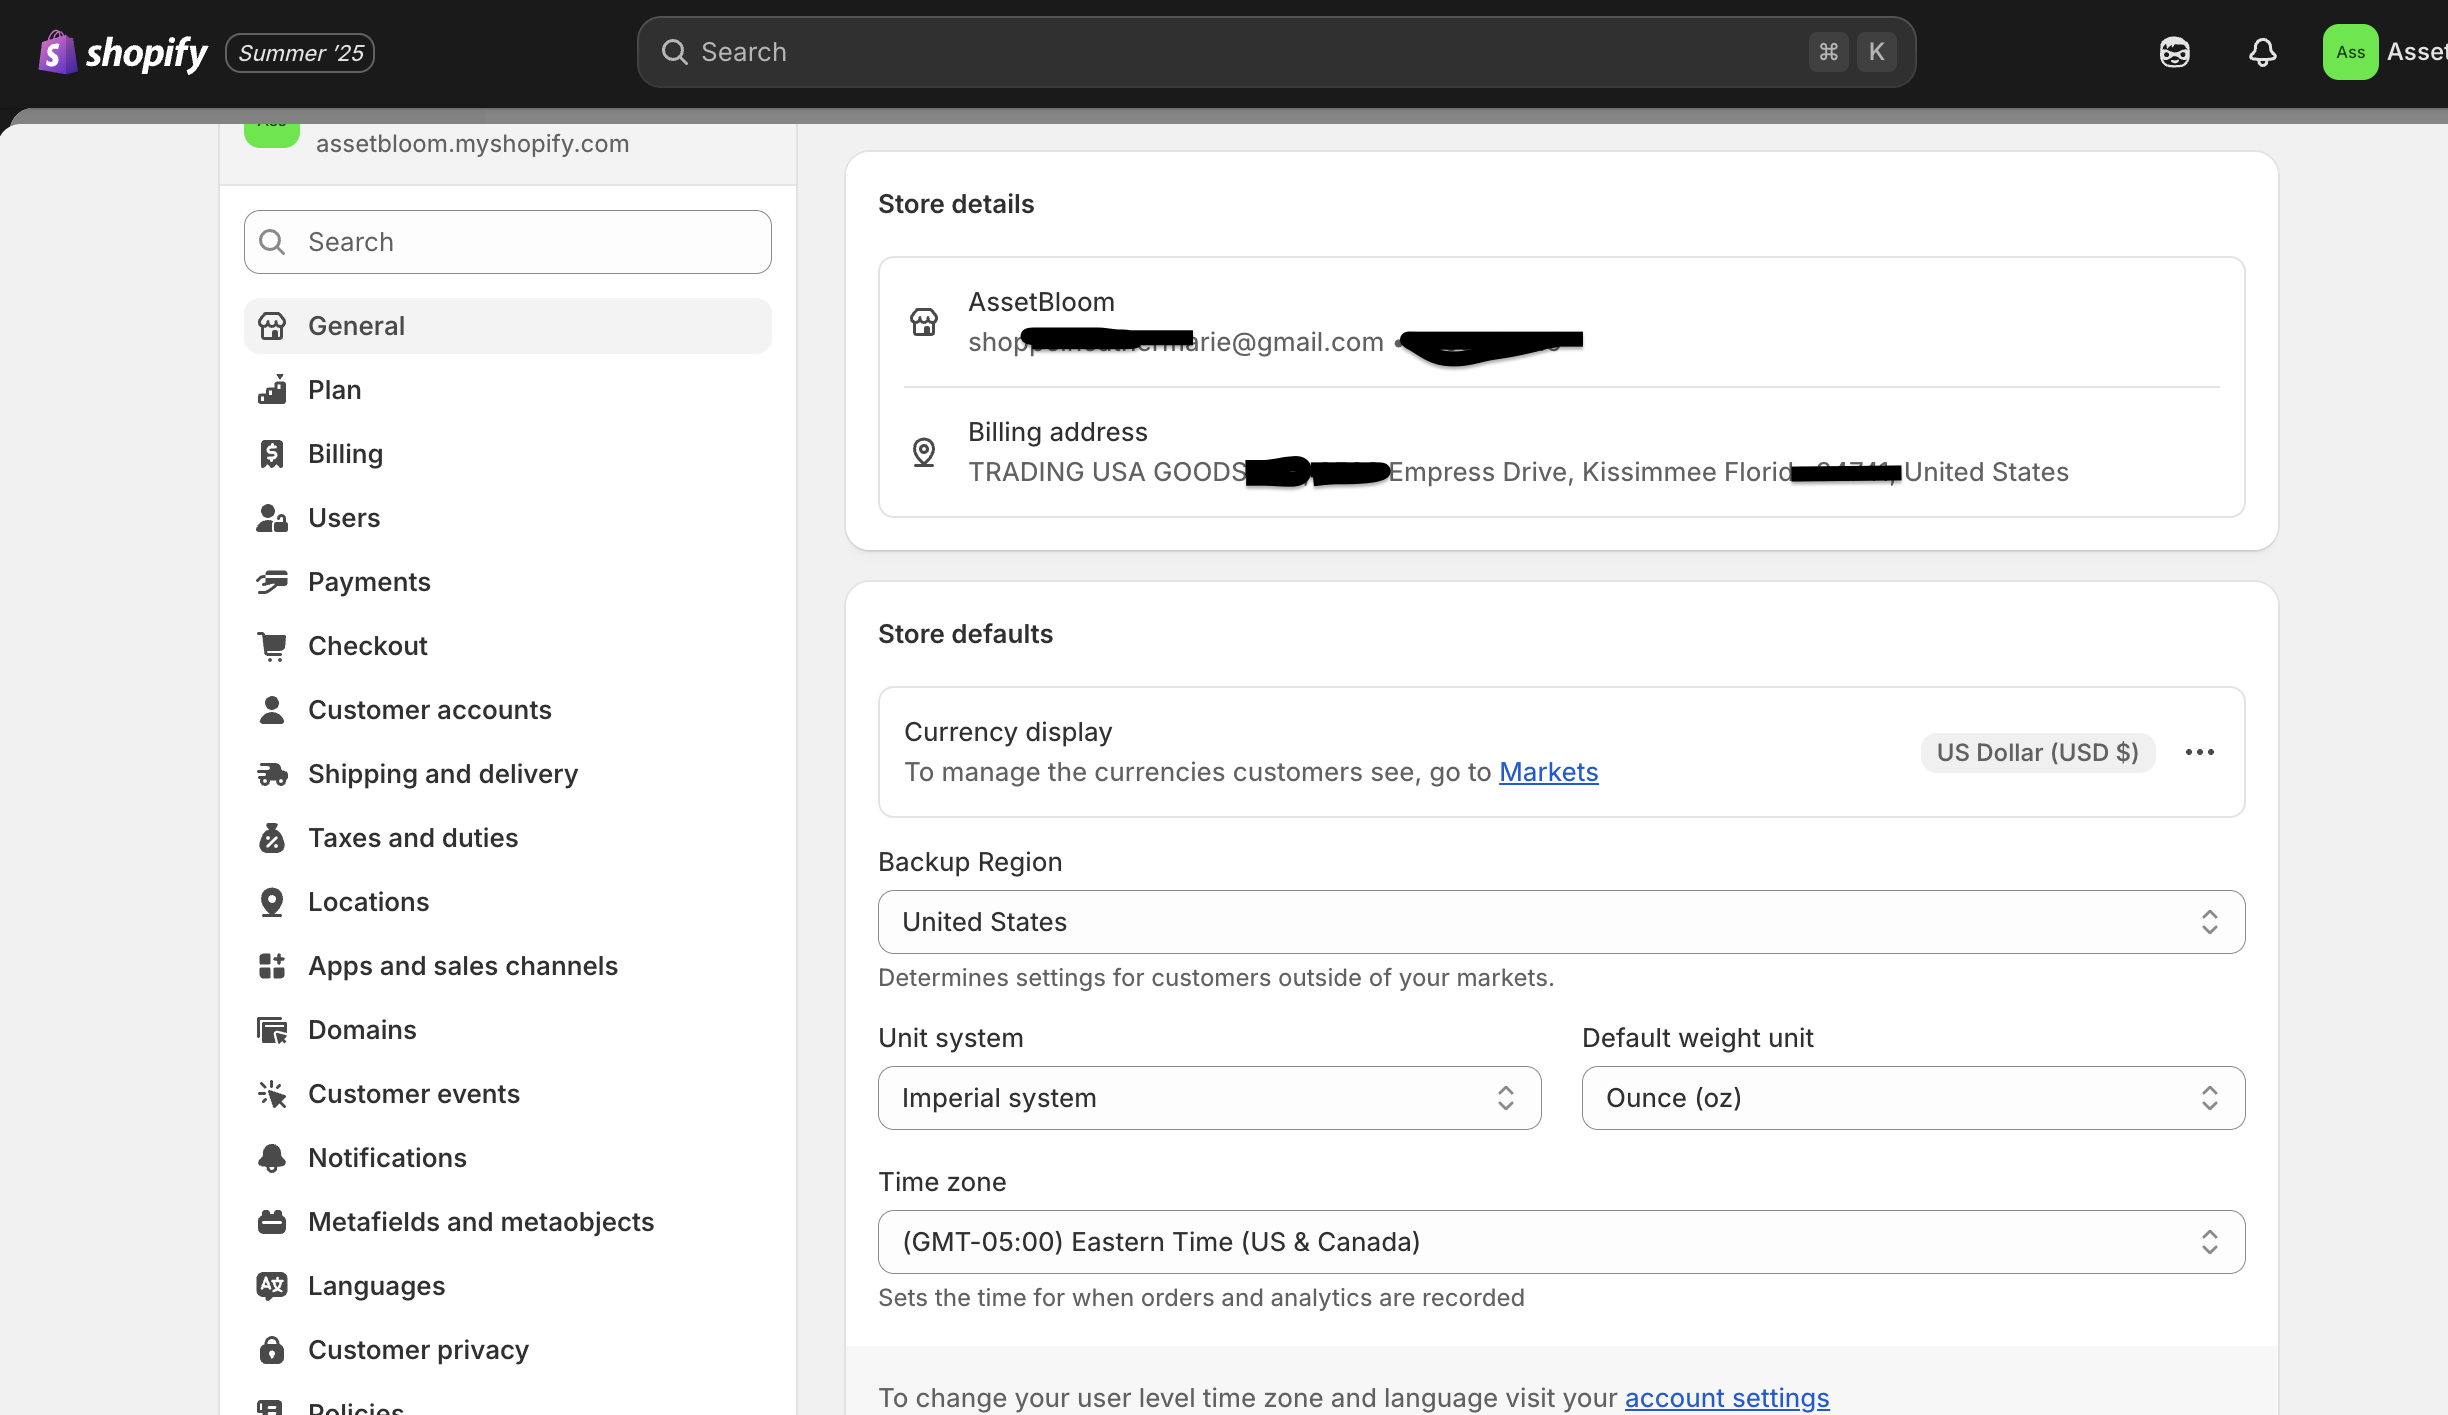
Task: Open the Default weight unit dropdown
Action: tap(1913, 1098)
